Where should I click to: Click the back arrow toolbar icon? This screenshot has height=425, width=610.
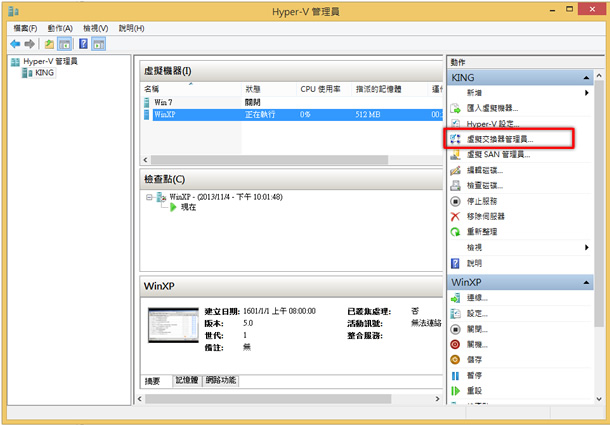pos(15,44)
